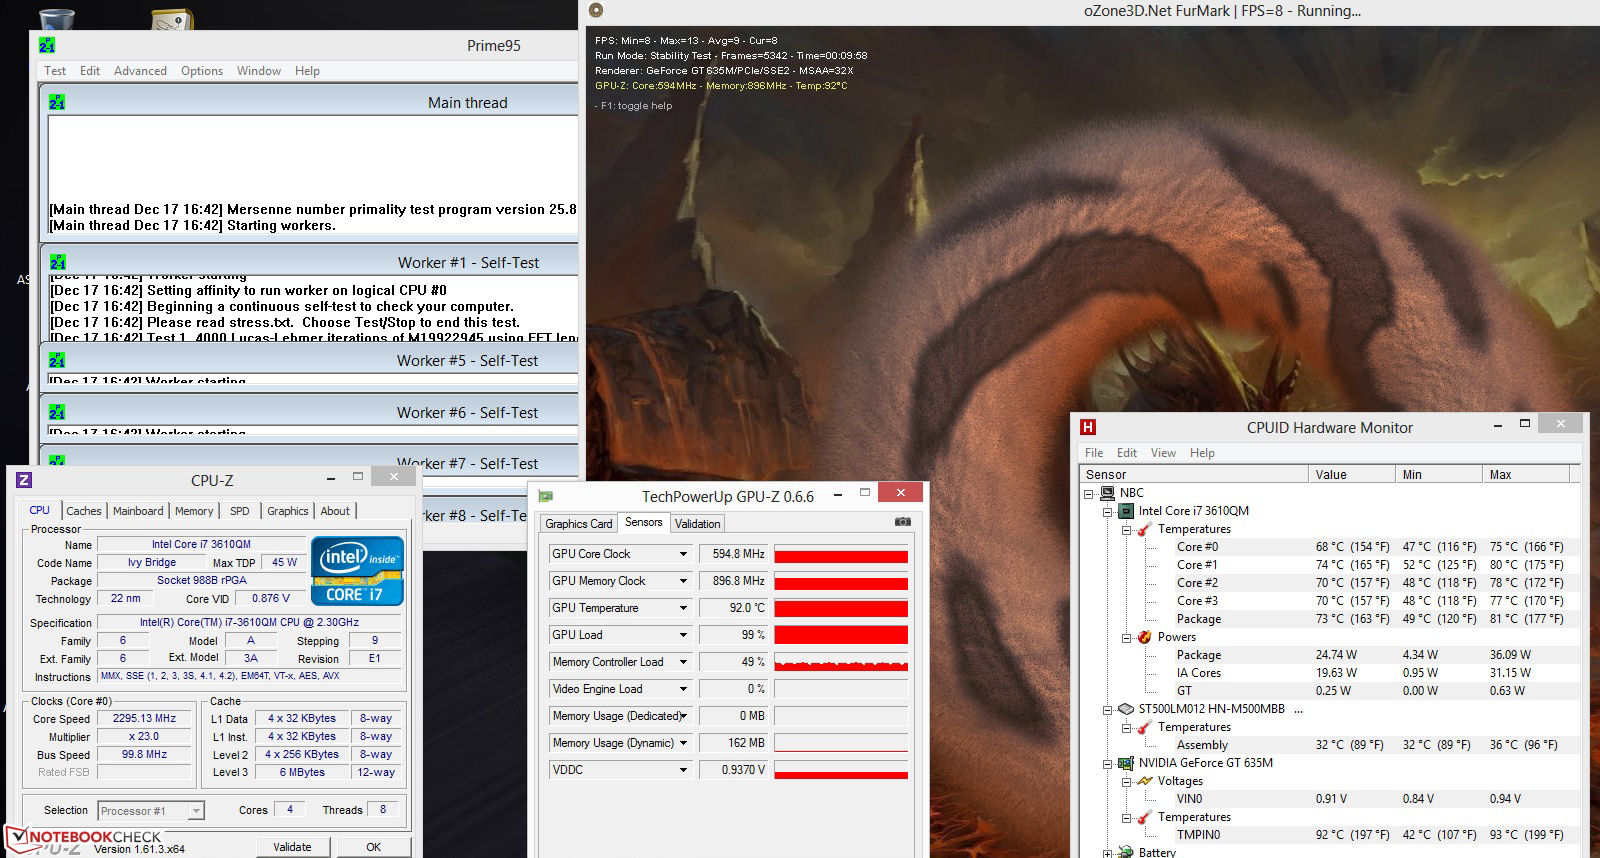
Task: Click the CPU-Z title bar icon
Action: click(25, 480)
